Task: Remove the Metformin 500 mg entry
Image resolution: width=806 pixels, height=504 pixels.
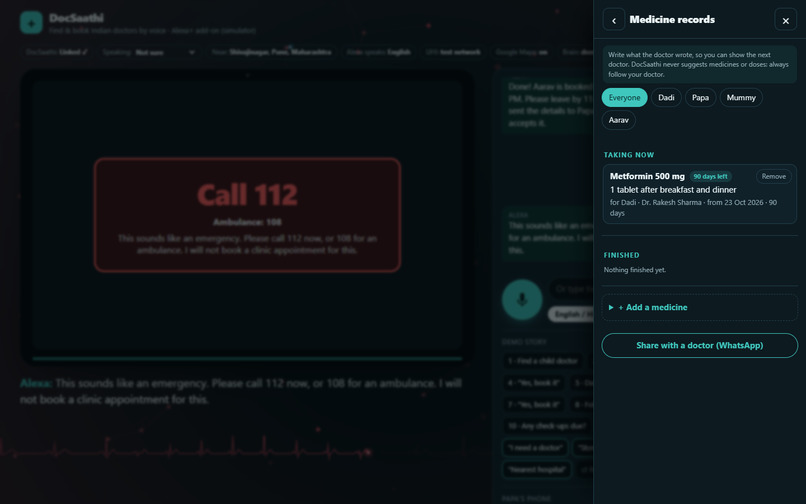Action: tap(774, 176)
